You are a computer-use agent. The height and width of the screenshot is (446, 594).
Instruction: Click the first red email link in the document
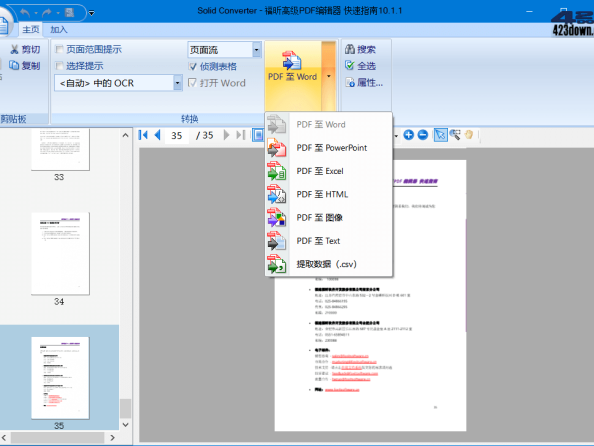350,356
